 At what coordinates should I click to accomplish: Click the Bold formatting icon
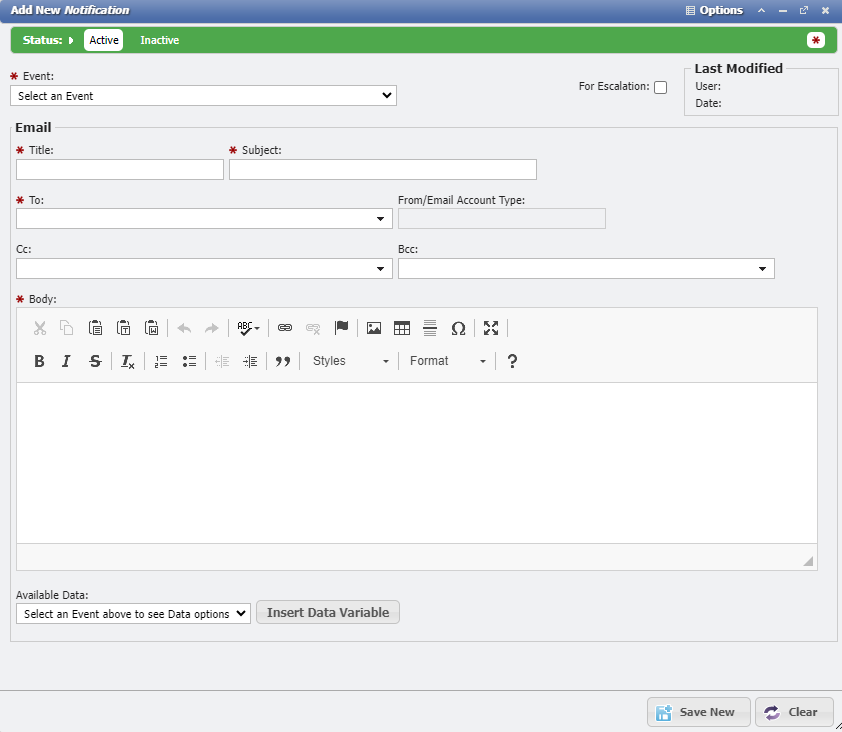point(39,361)
